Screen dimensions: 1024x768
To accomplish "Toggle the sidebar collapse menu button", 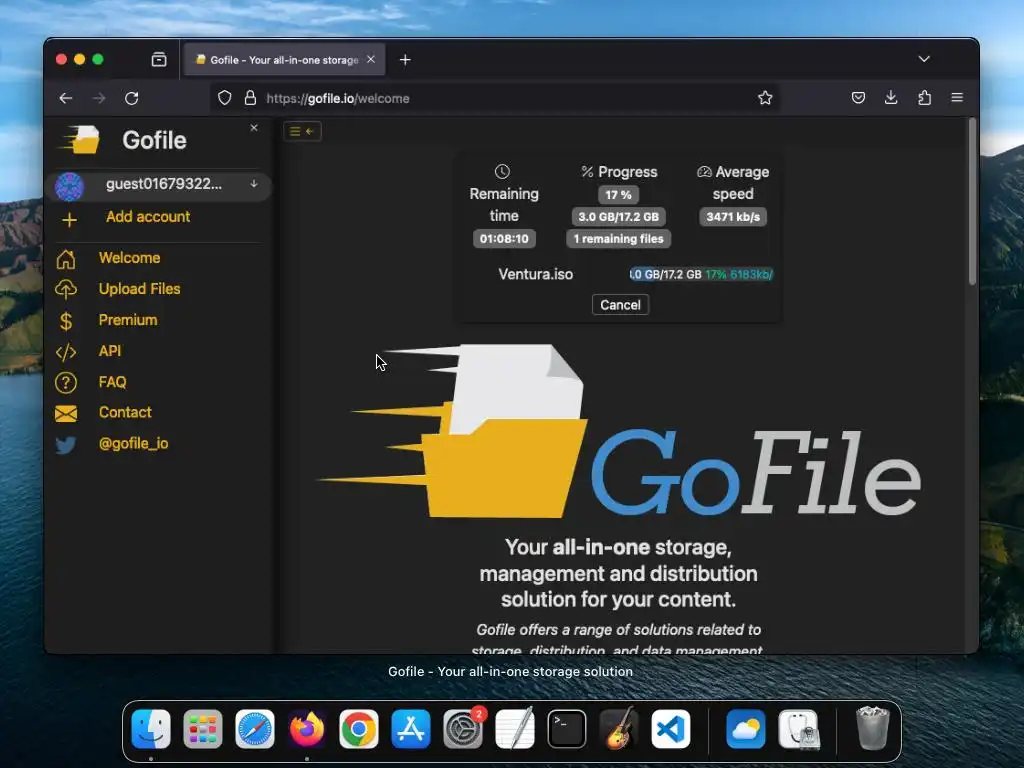I will click(x=302, y=131).
